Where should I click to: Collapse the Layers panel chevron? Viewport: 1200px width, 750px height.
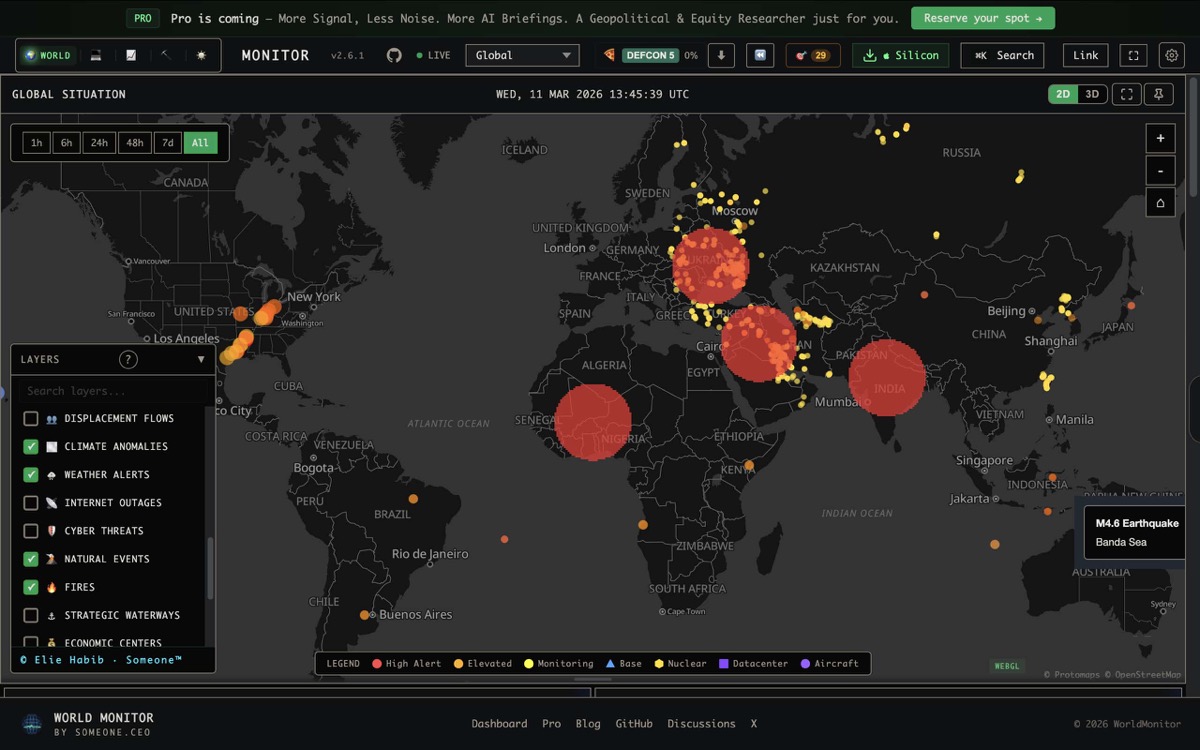[x=201, y=359]
